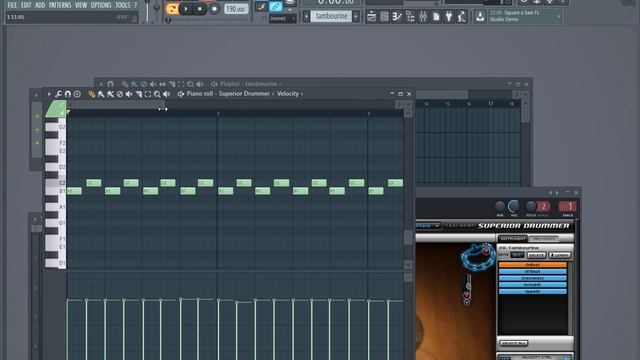
Task: Arm the record button in transport
Action: coord(214,9)
